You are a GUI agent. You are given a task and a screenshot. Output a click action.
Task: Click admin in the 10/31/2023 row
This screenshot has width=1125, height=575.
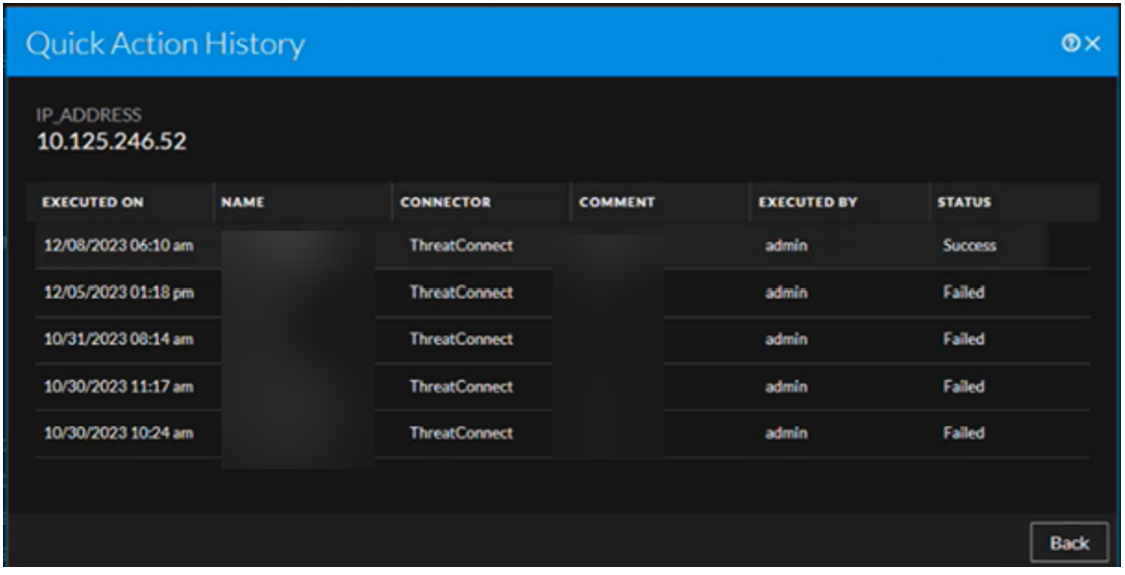[786, 340]
